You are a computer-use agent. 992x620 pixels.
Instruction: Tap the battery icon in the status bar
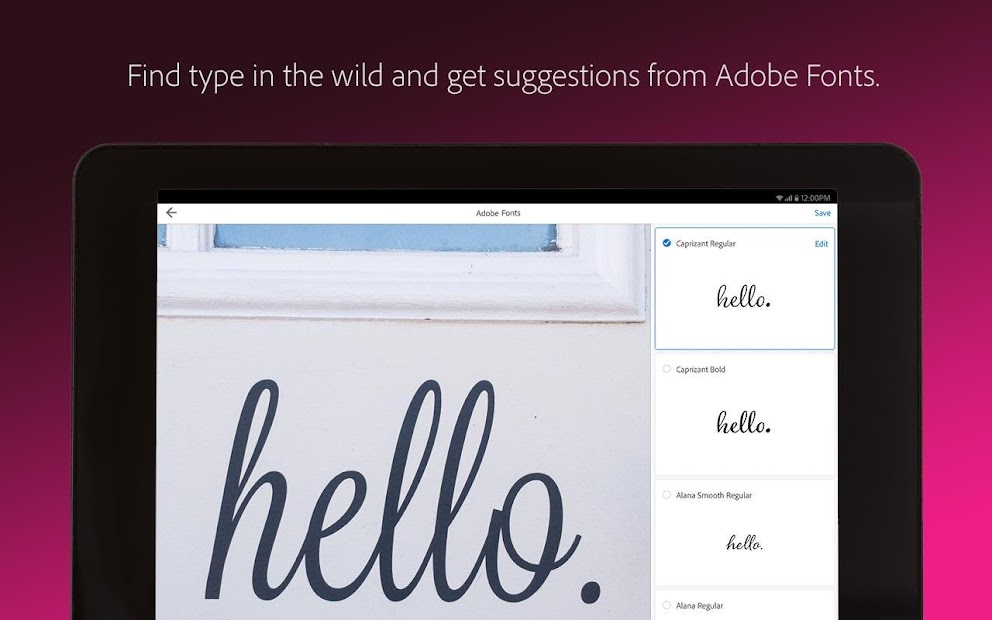[x=796, y=198]
